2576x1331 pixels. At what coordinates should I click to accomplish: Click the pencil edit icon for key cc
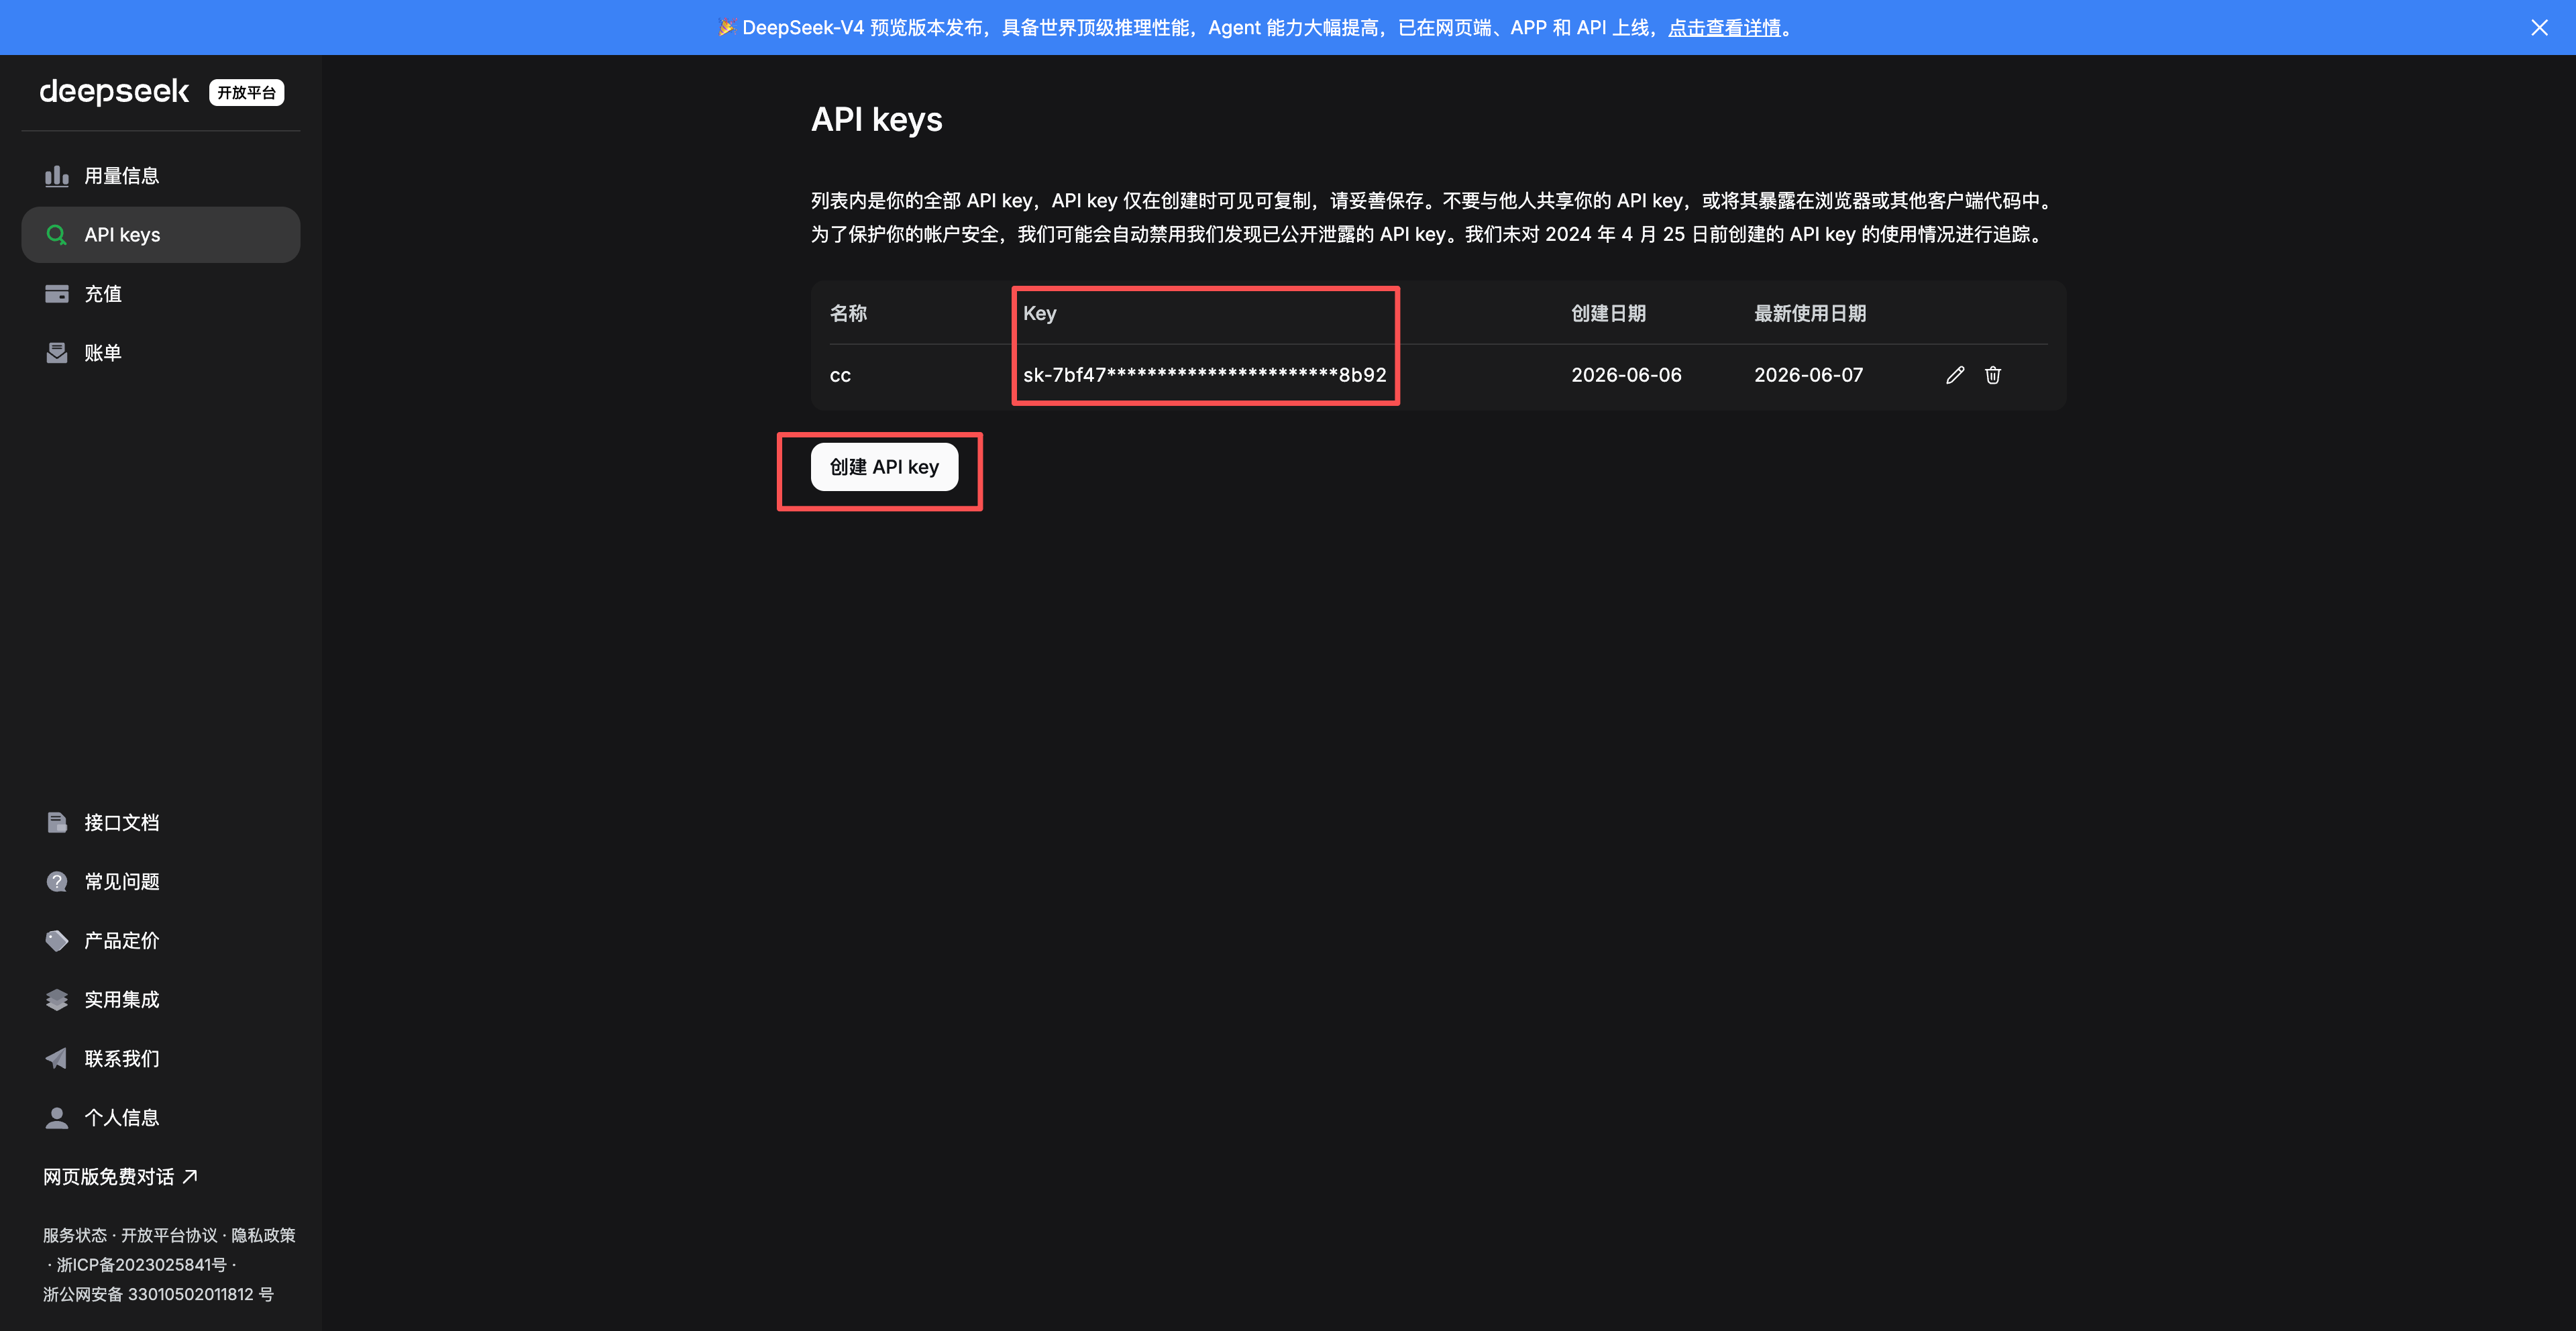tap(1955, 375)
